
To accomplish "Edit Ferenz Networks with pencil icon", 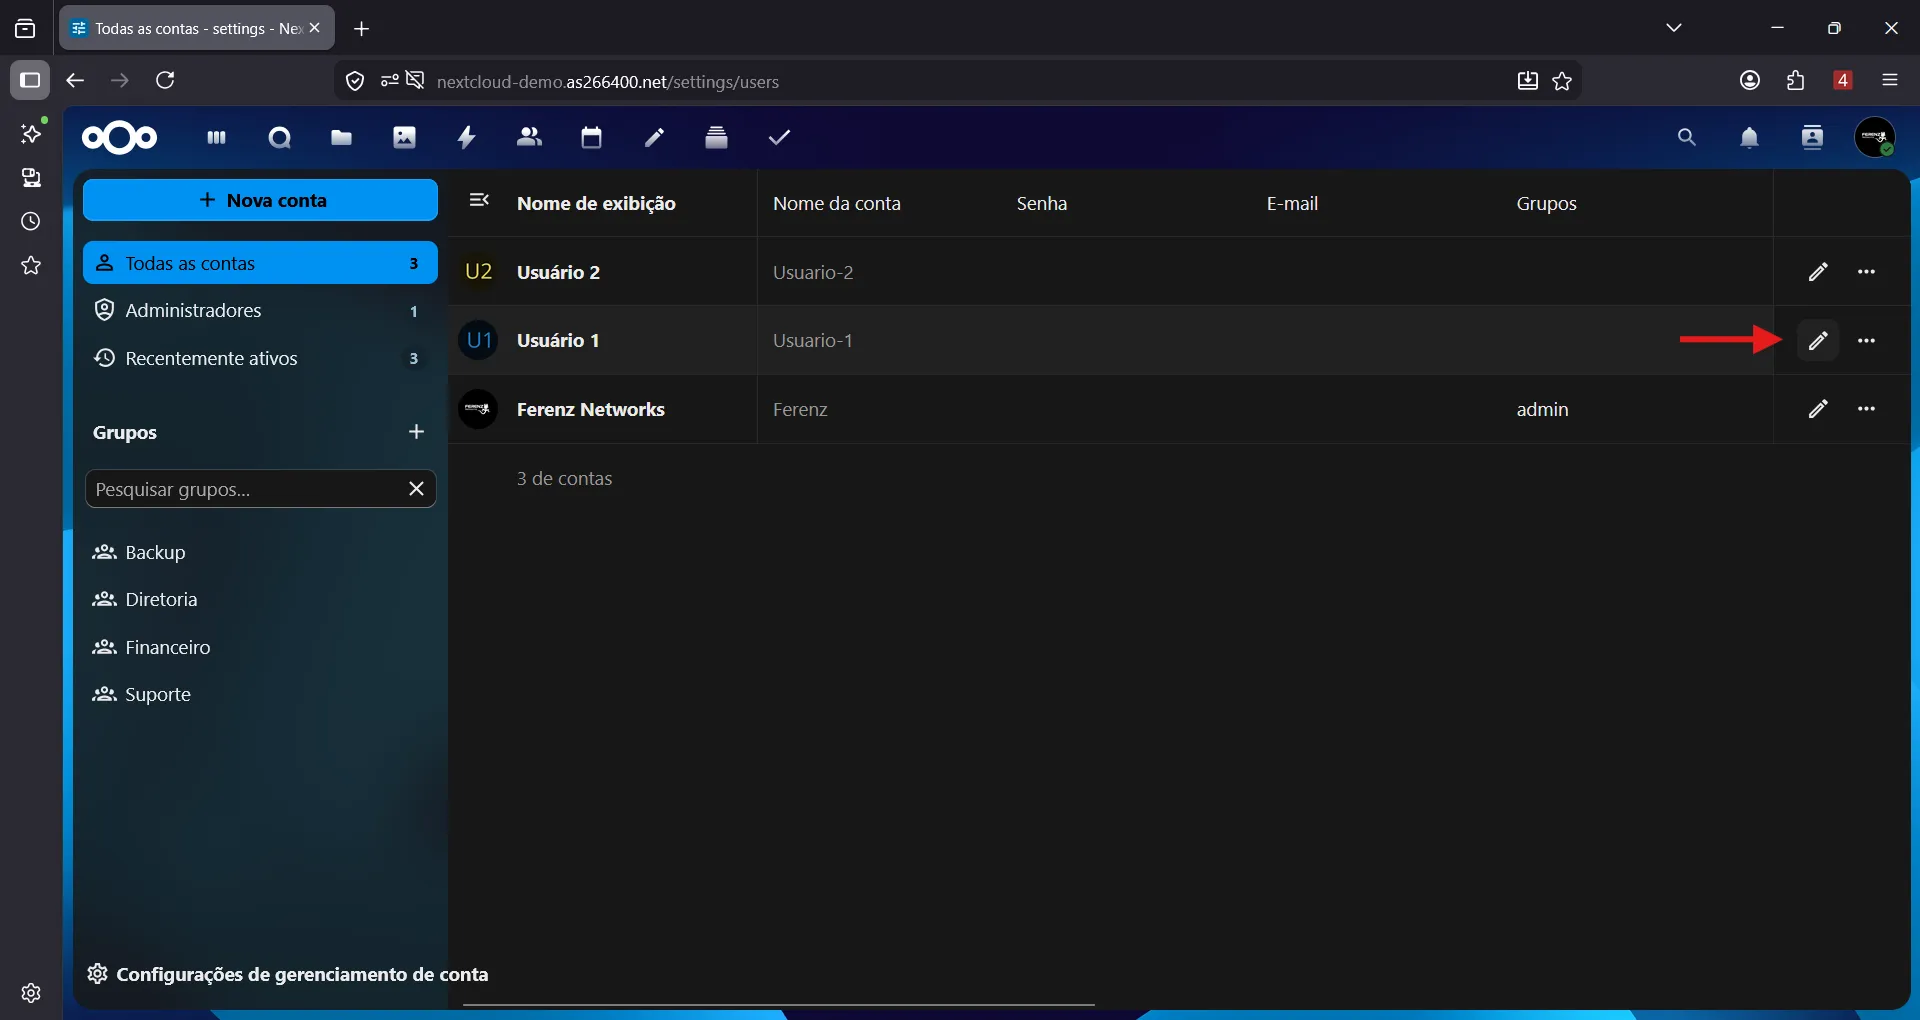I will (x=1819, y=409).
